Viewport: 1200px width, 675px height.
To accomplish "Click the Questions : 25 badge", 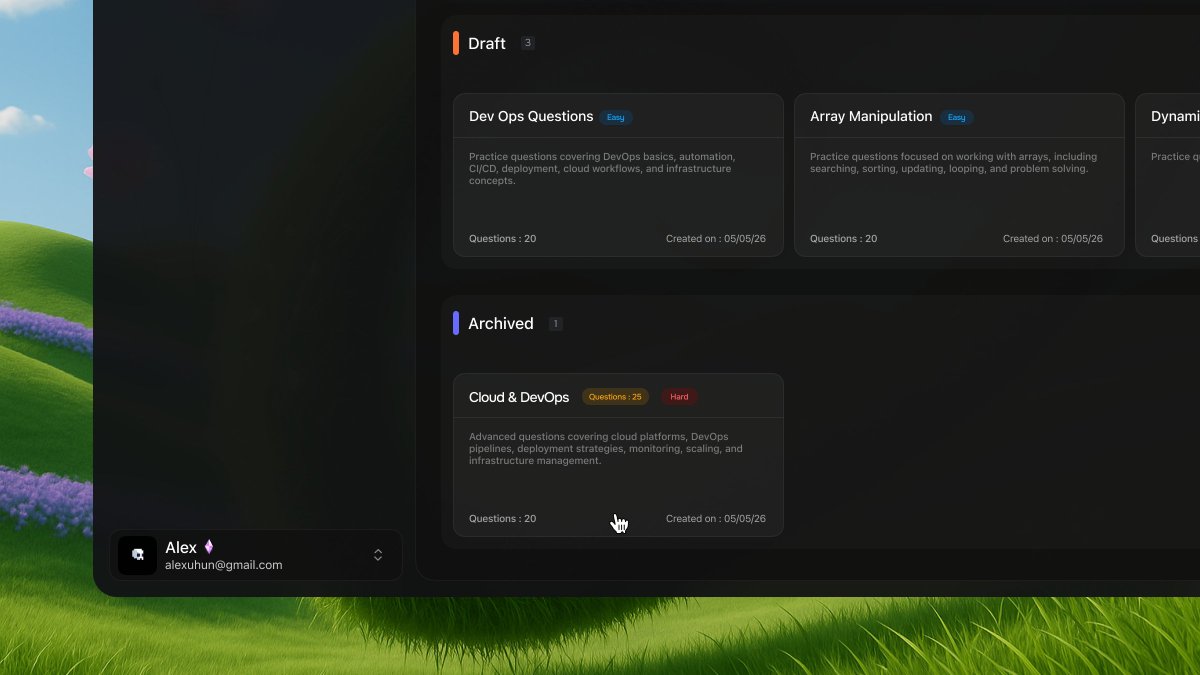I will [615, 397].
